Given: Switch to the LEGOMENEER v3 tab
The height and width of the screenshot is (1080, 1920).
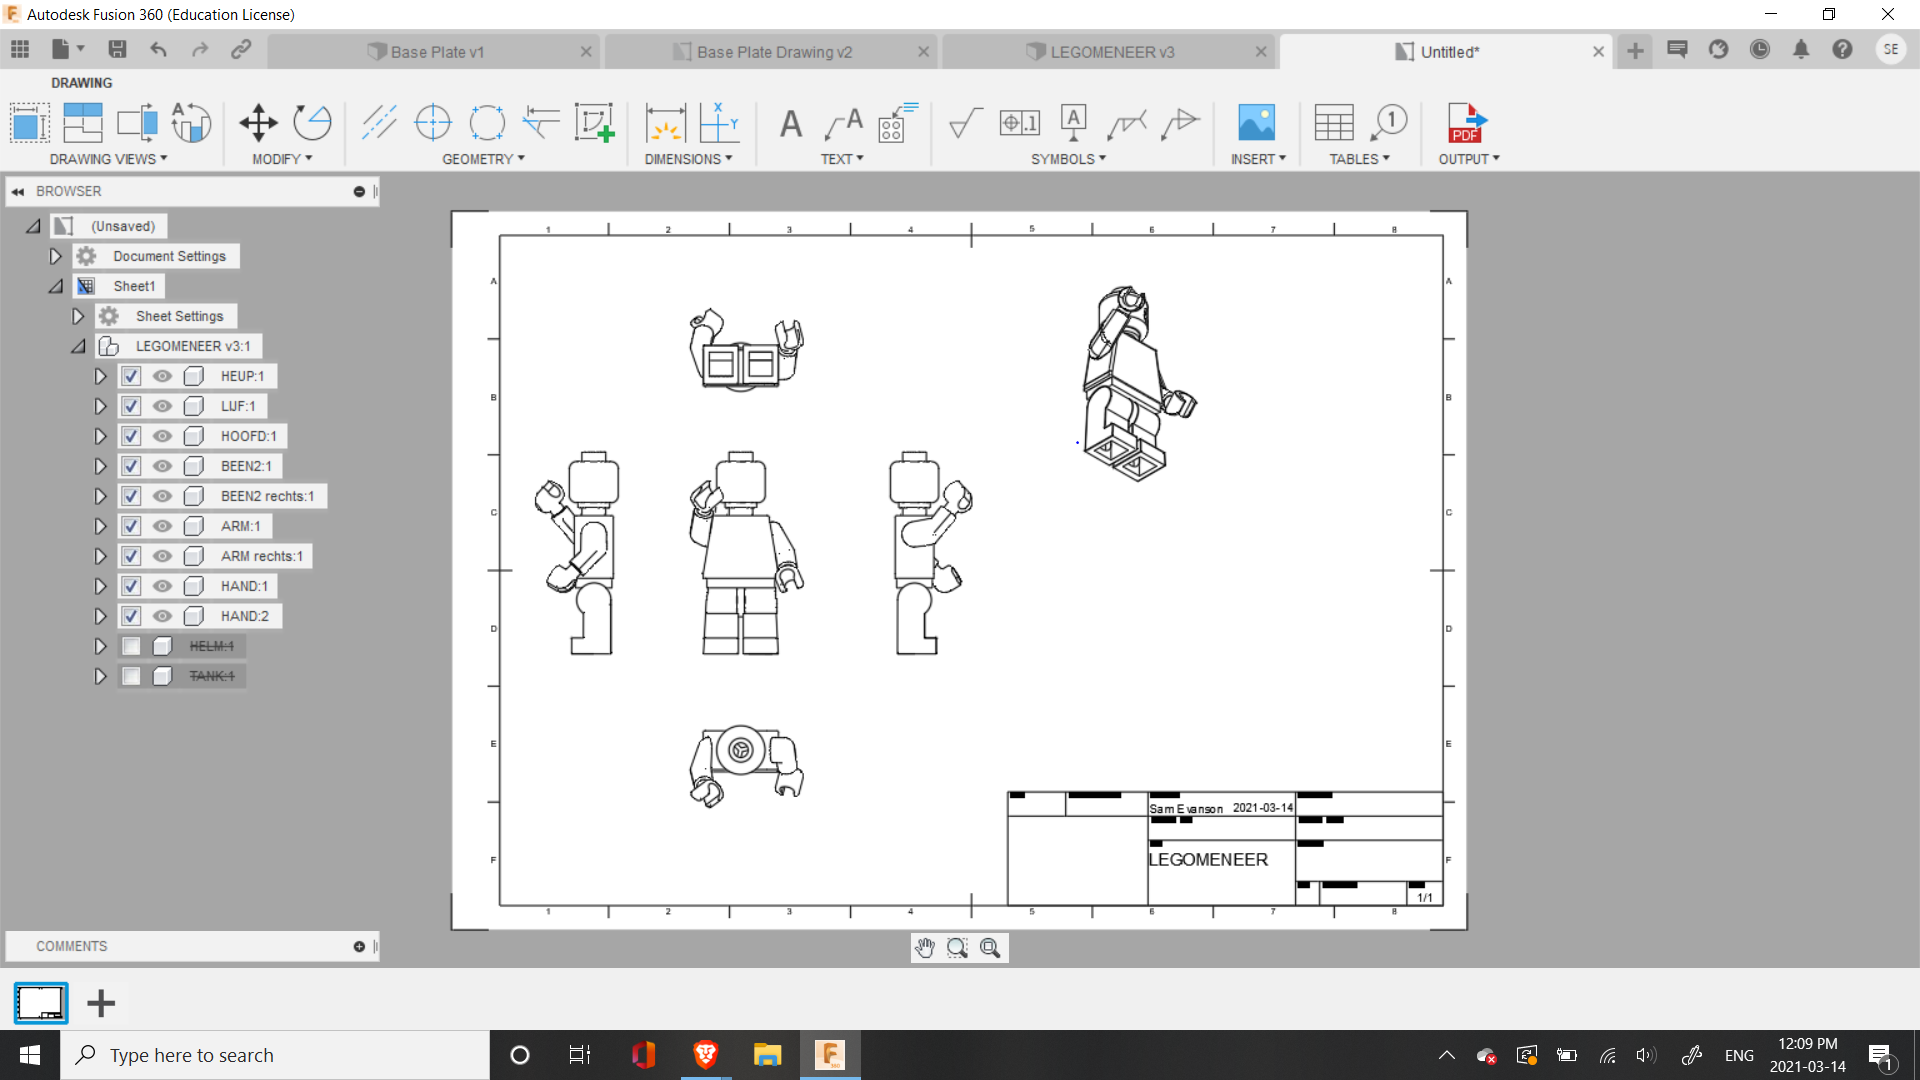Looking at the screenshot, I should [1110, 52].
